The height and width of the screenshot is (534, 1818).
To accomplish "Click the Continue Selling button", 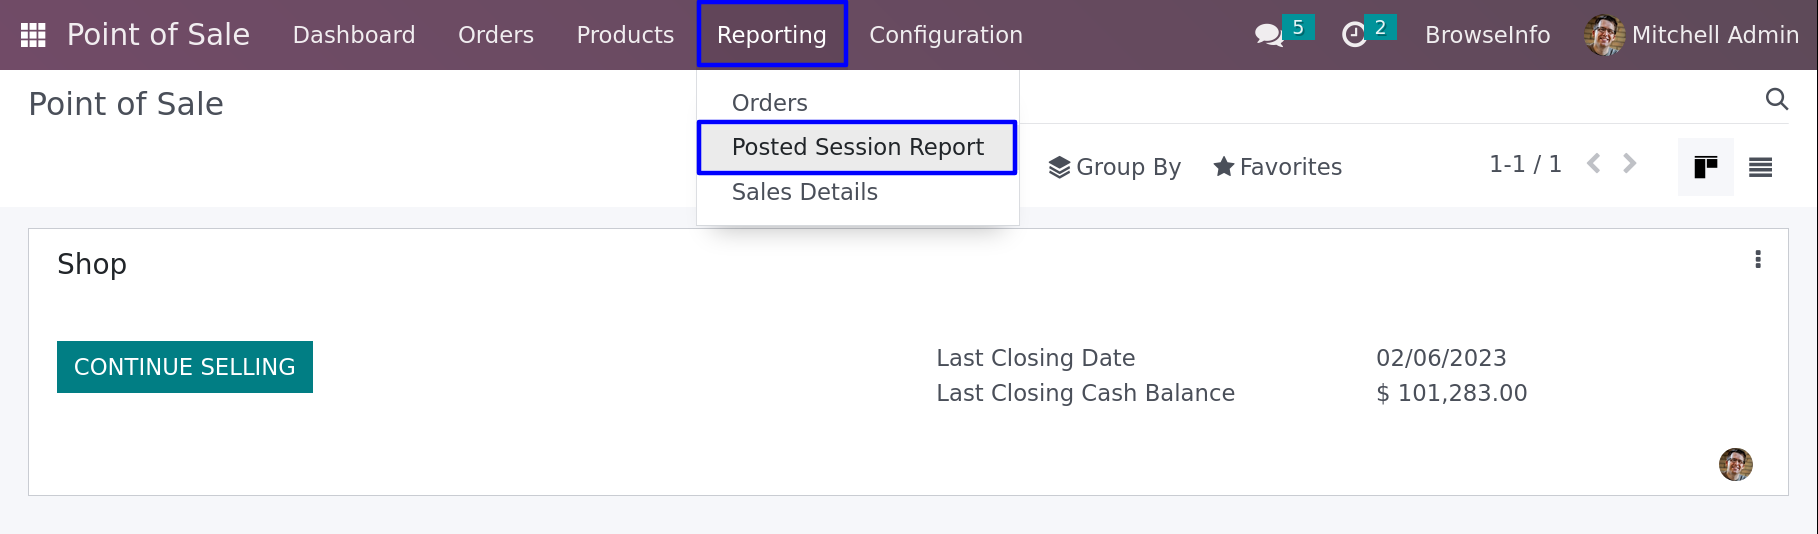I will click(185, 367).
